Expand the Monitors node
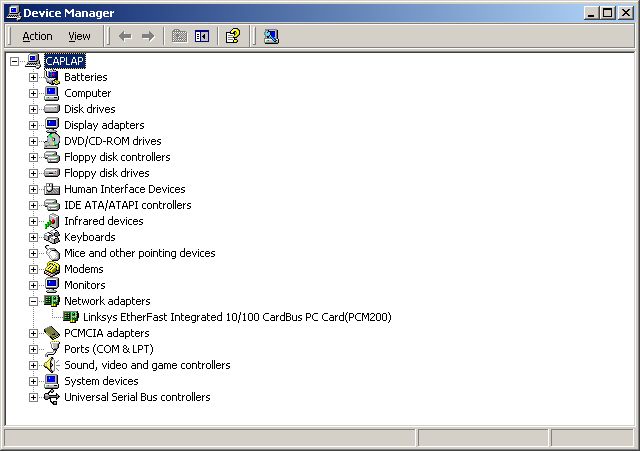 [x=33, y=285]
